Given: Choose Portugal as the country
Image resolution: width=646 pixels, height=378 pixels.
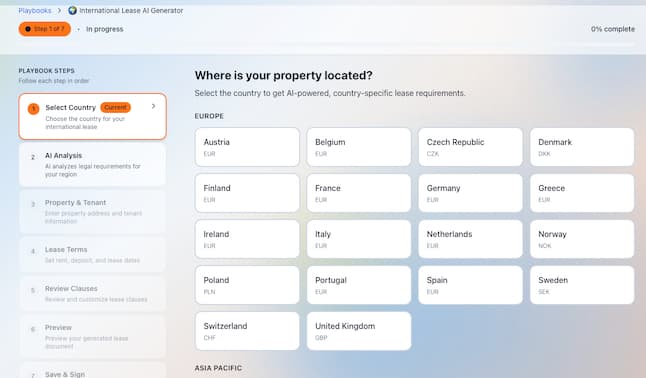Looking at the screenshot, I should (359, 285).
